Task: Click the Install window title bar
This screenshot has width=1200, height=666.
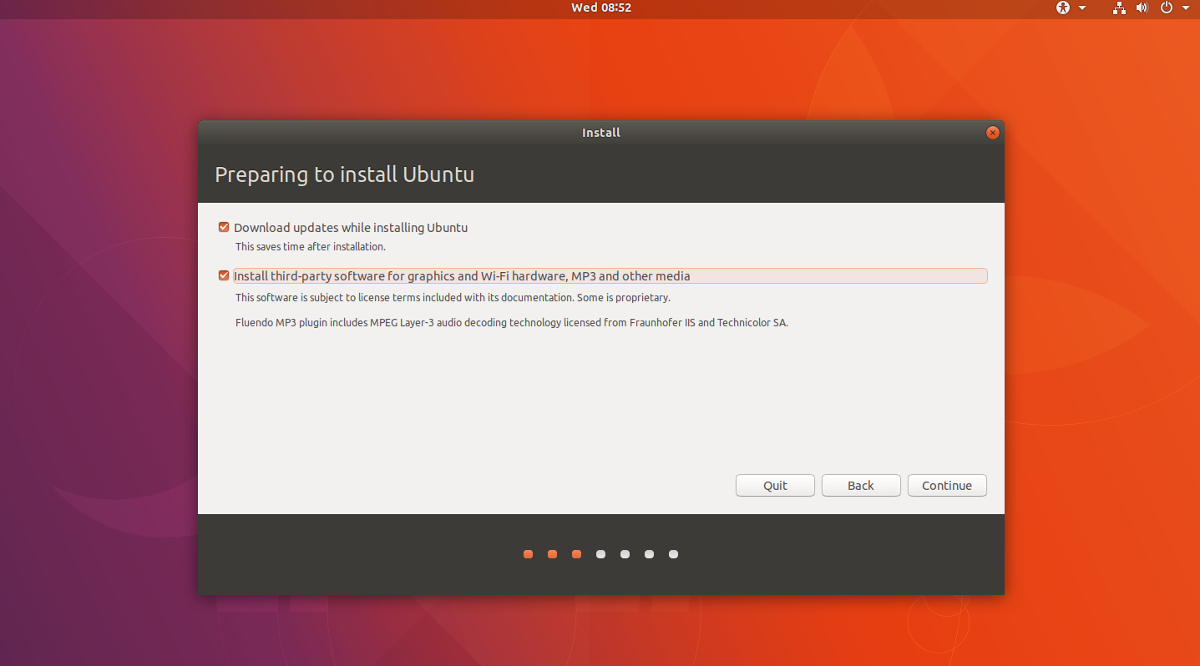Action: (600, 131)
